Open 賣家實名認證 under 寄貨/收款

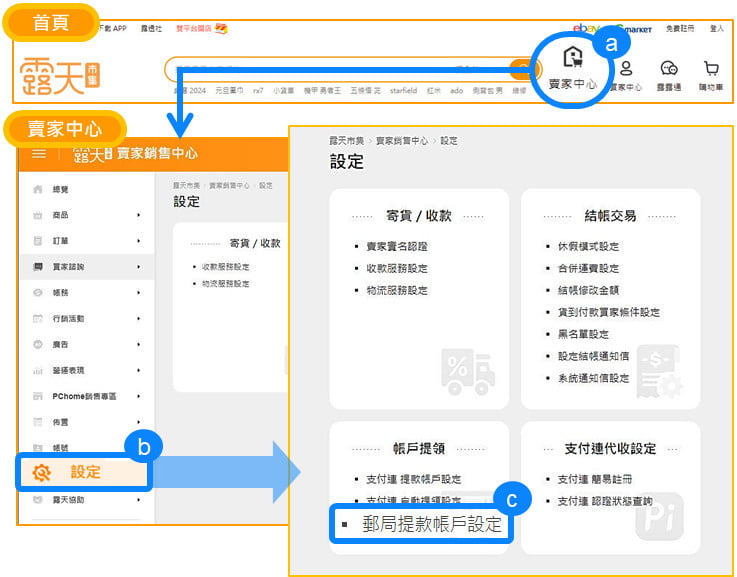tap(395, 246)
